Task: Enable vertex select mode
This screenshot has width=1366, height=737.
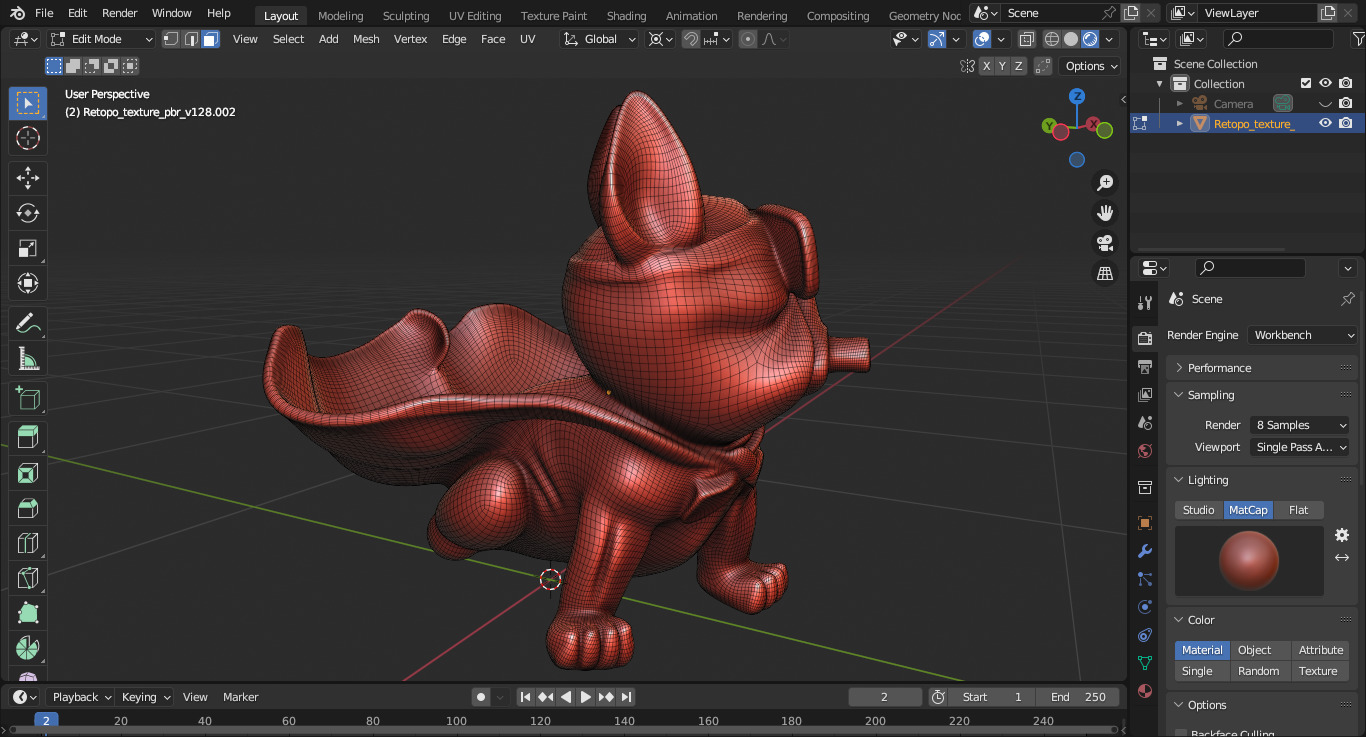Action: tap(171, 39)
